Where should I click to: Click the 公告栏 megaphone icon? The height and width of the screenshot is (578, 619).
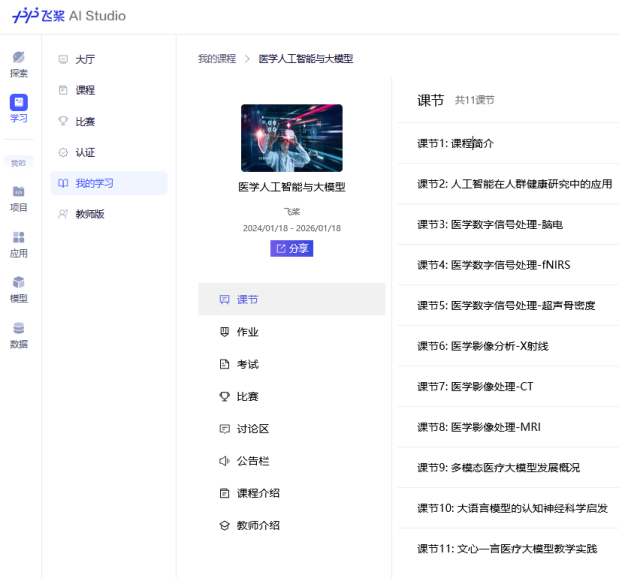click(x=224, y=461)
